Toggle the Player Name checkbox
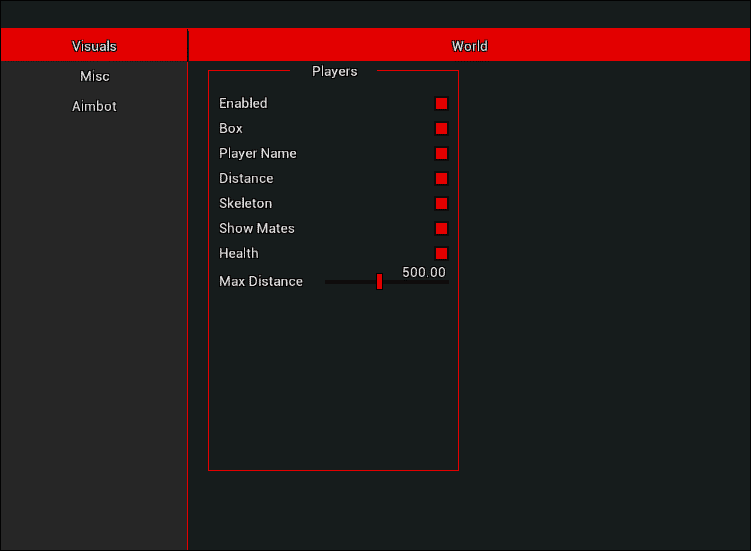The height and width of the screenshot is (551, 751). pyautogui.click(x=441, y=153)
